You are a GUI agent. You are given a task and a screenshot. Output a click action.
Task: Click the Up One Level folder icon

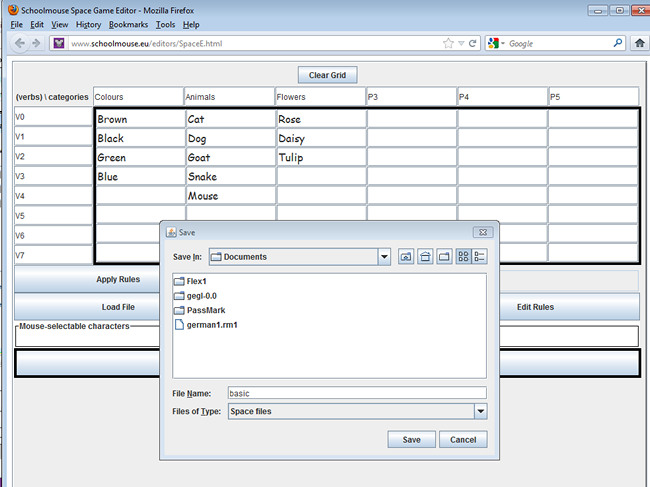[x=406, y=257]
